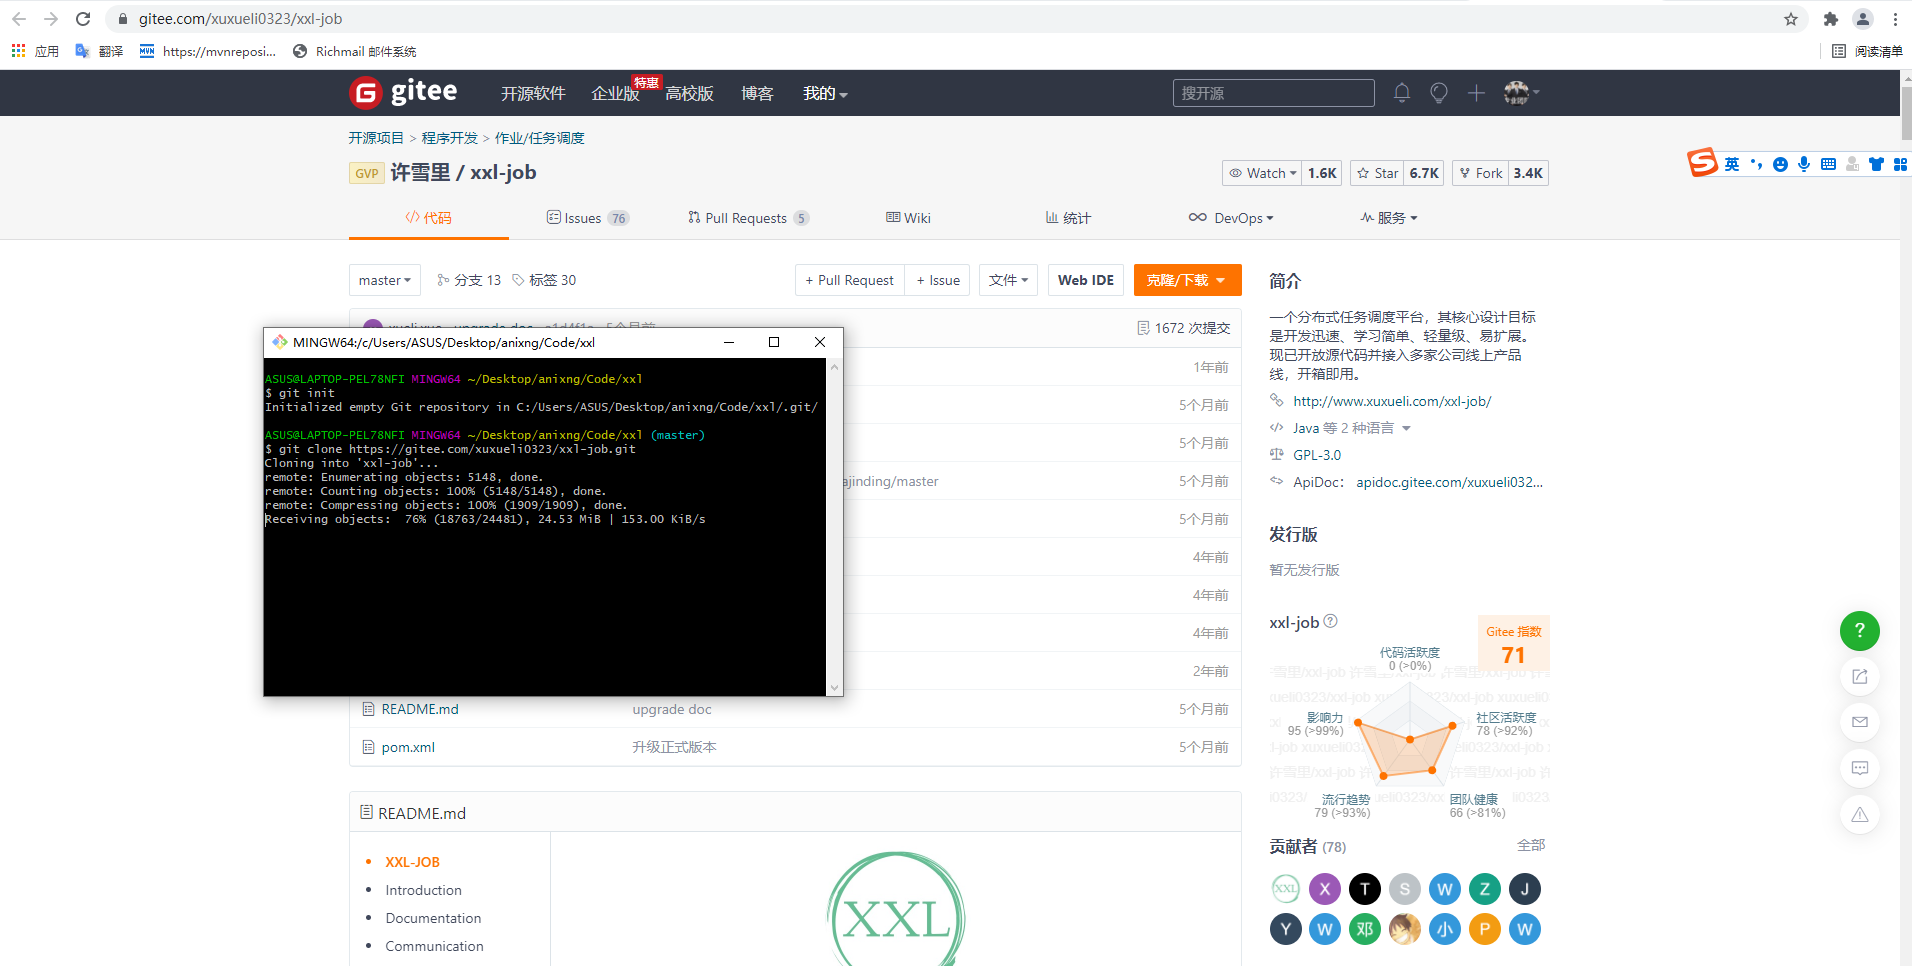1912x966 pixels.
Task: View 分支 13 branches link
Action: coord(469,280)
